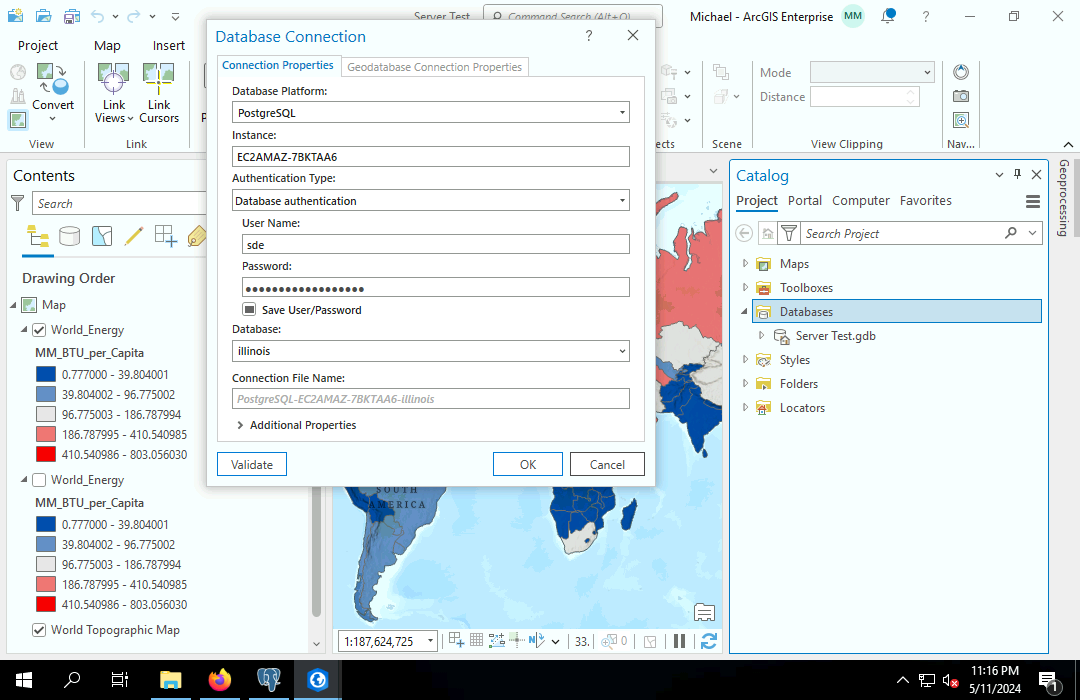Expand the Maps node in Catalog
1080x700 pixels.
click(x=745, y=263)
